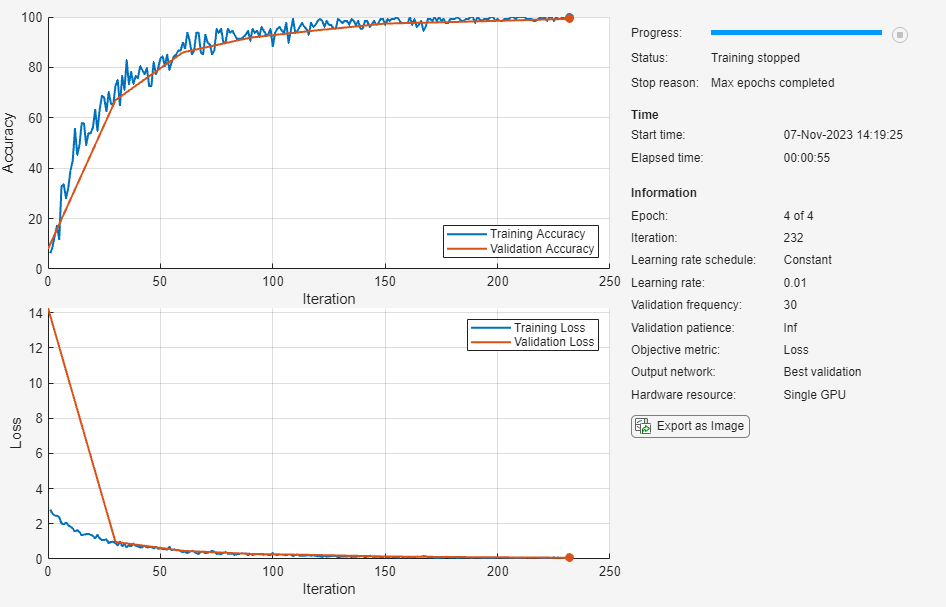Click the Max epochs completed stop reason
The width and height of the screenshot is (946, 607).
pyautogui.click(x=772, y=83)
